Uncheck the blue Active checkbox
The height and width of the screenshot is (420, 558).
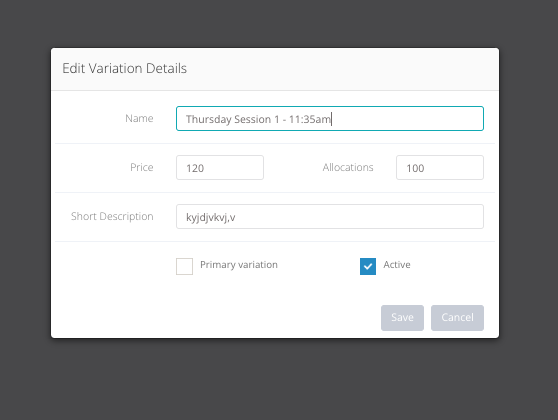(368, 266)
